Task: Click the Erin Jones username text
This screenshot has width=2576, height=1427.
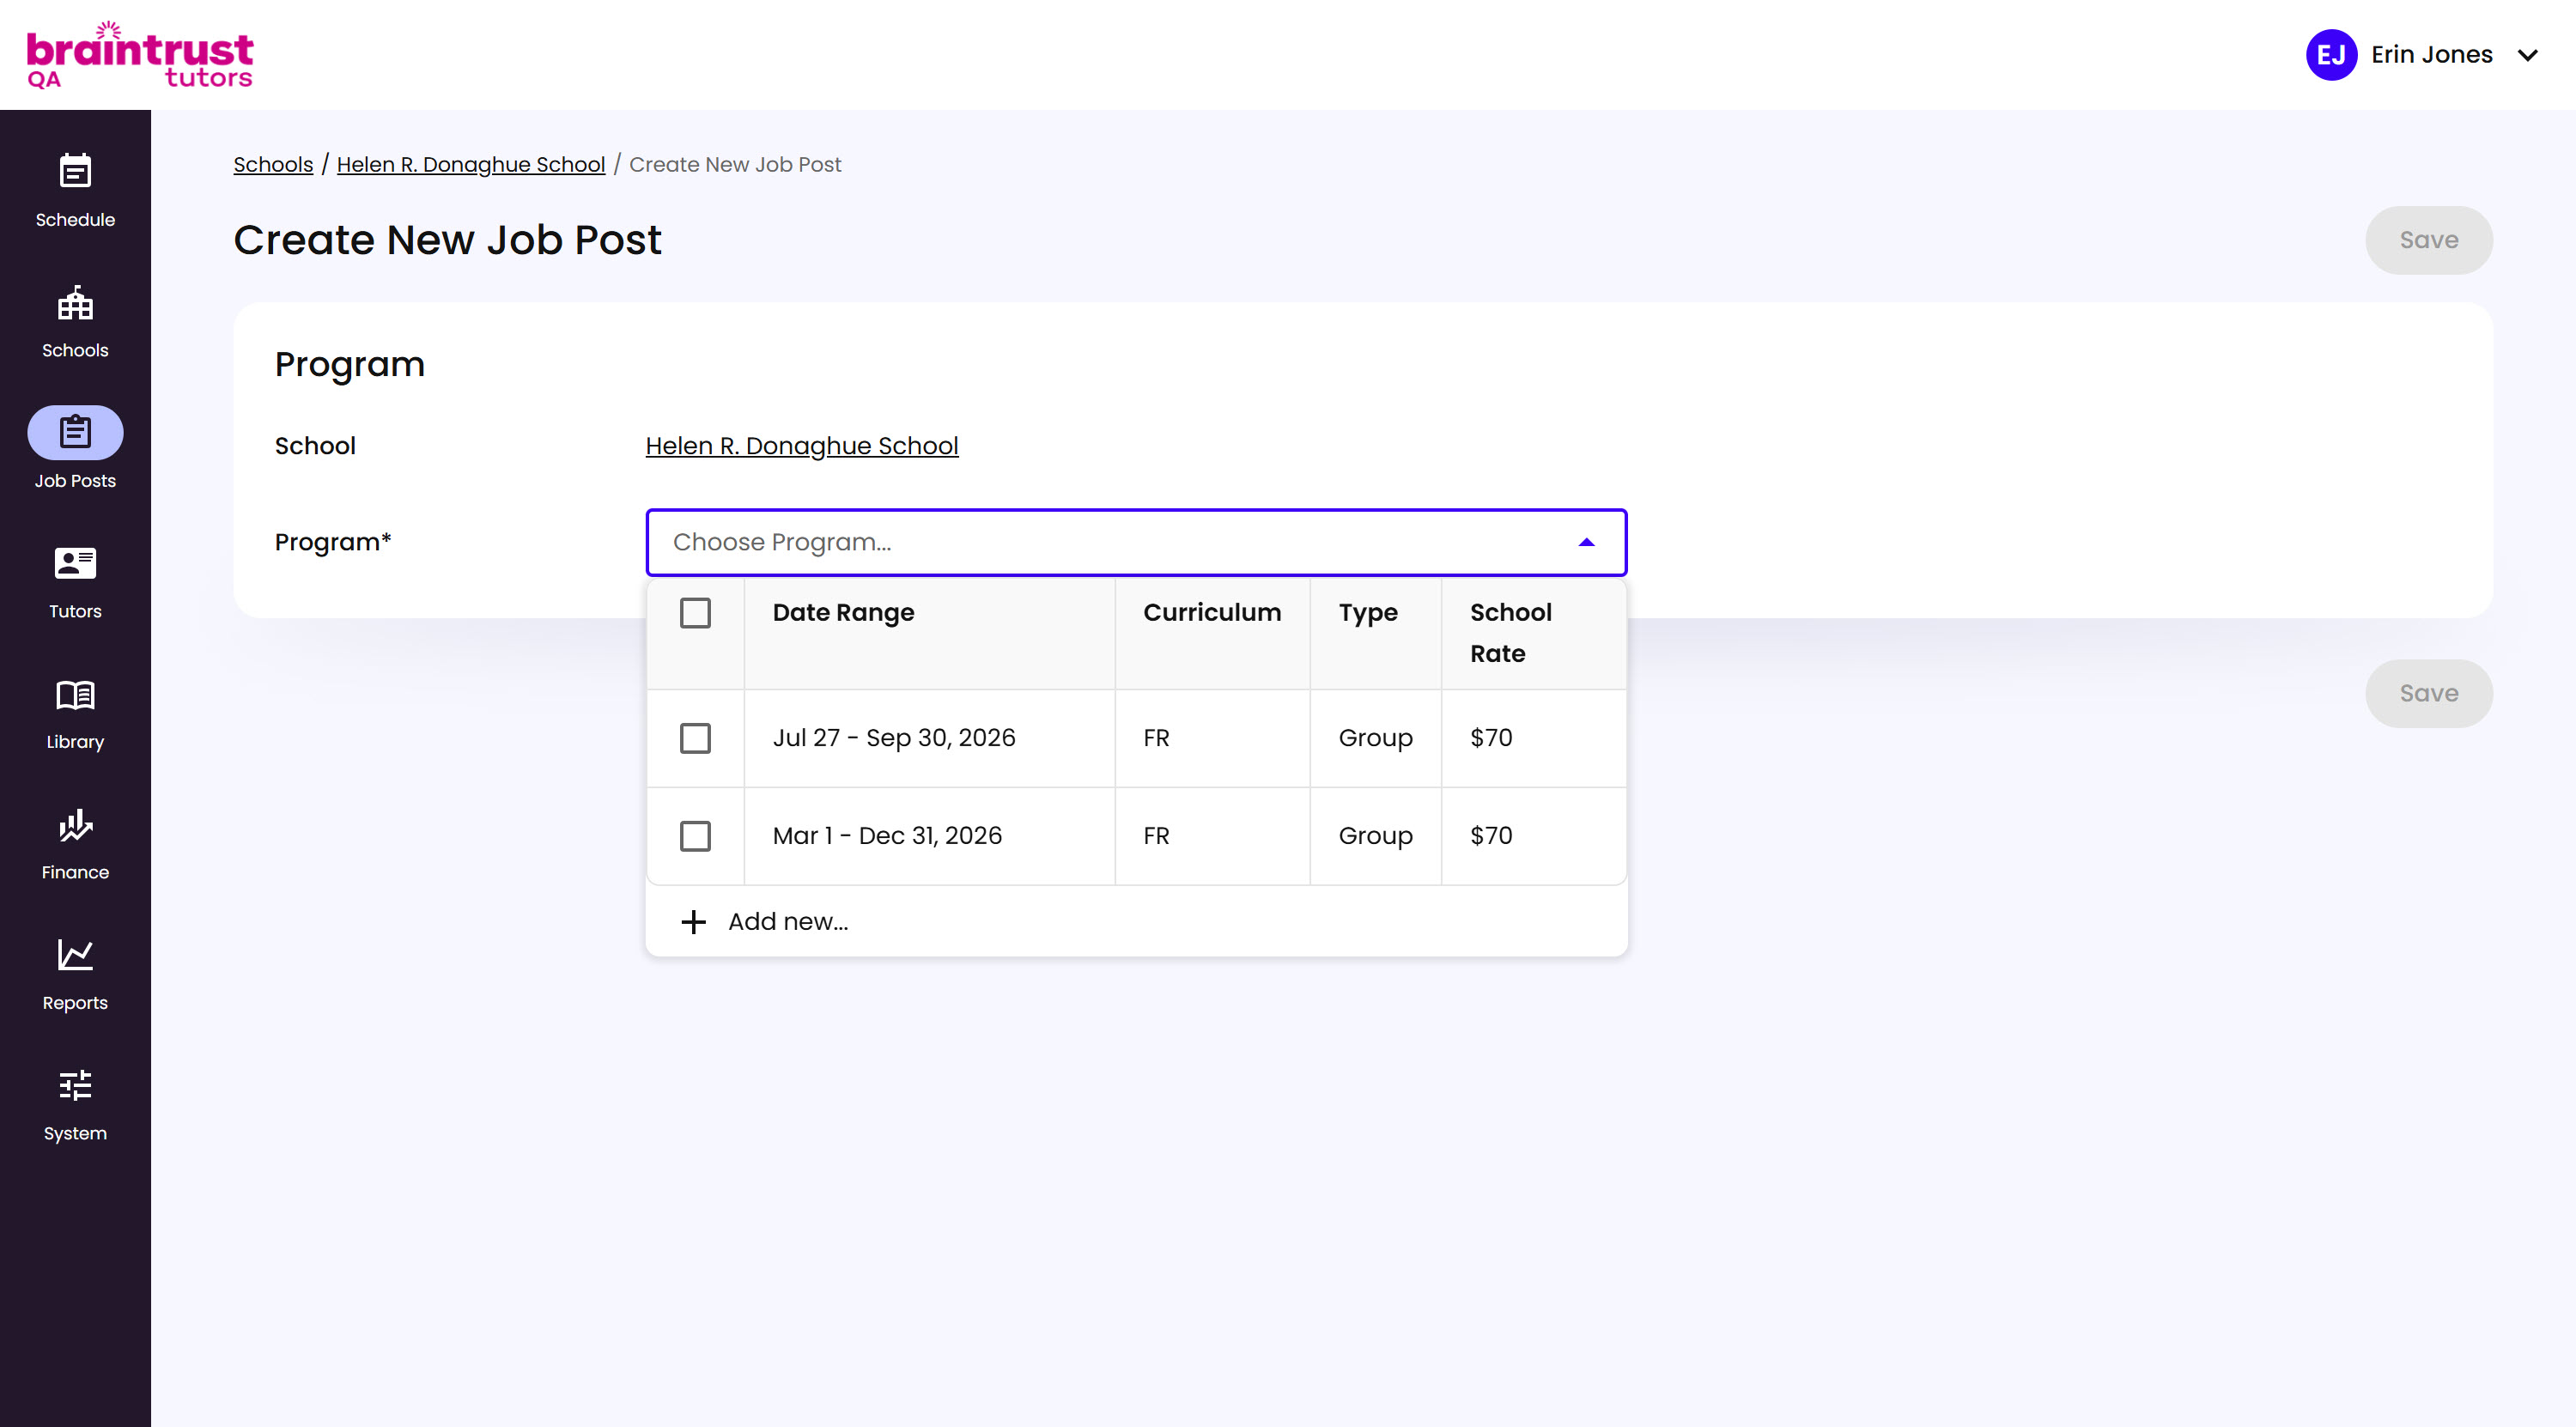Action: tap(2431, 55)
